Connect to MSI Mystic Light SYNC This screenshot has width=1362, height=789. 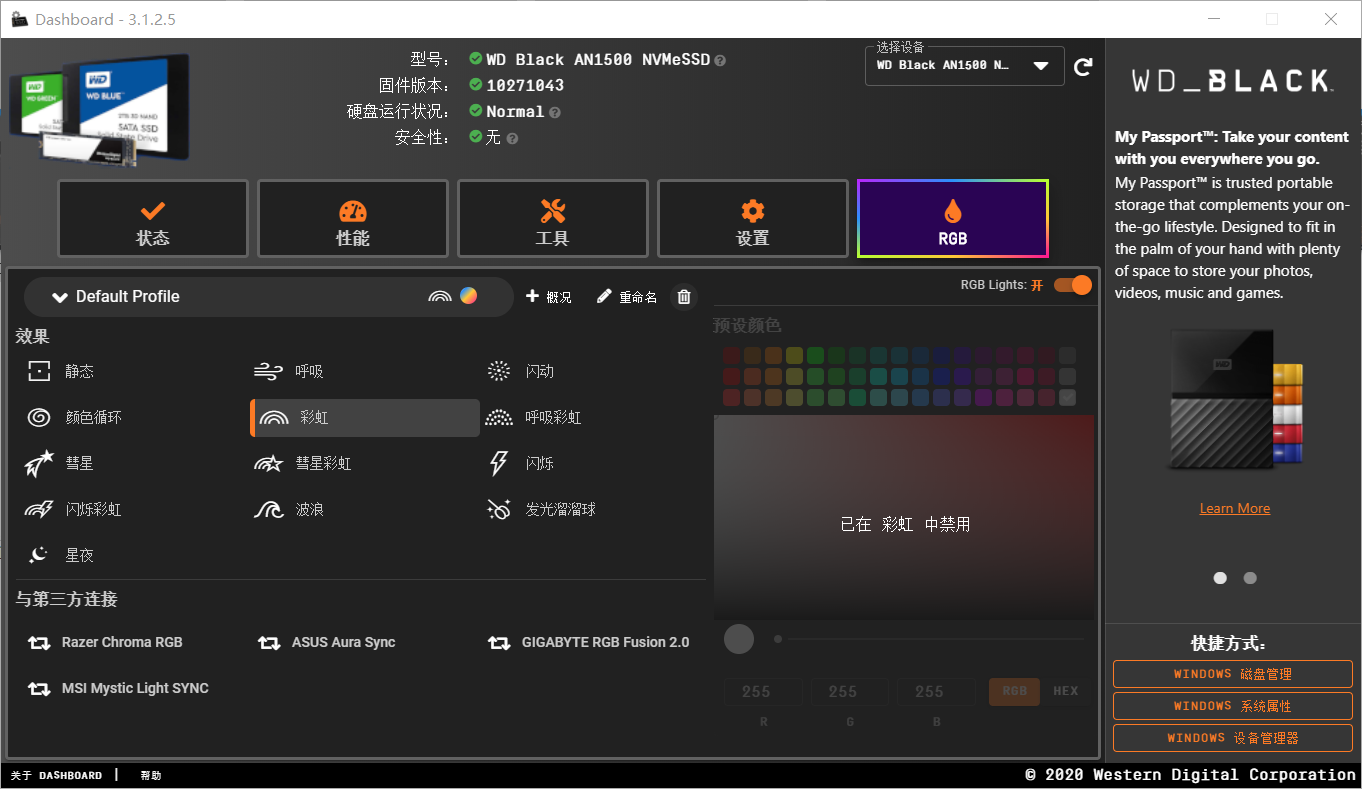tap(118, 689)
